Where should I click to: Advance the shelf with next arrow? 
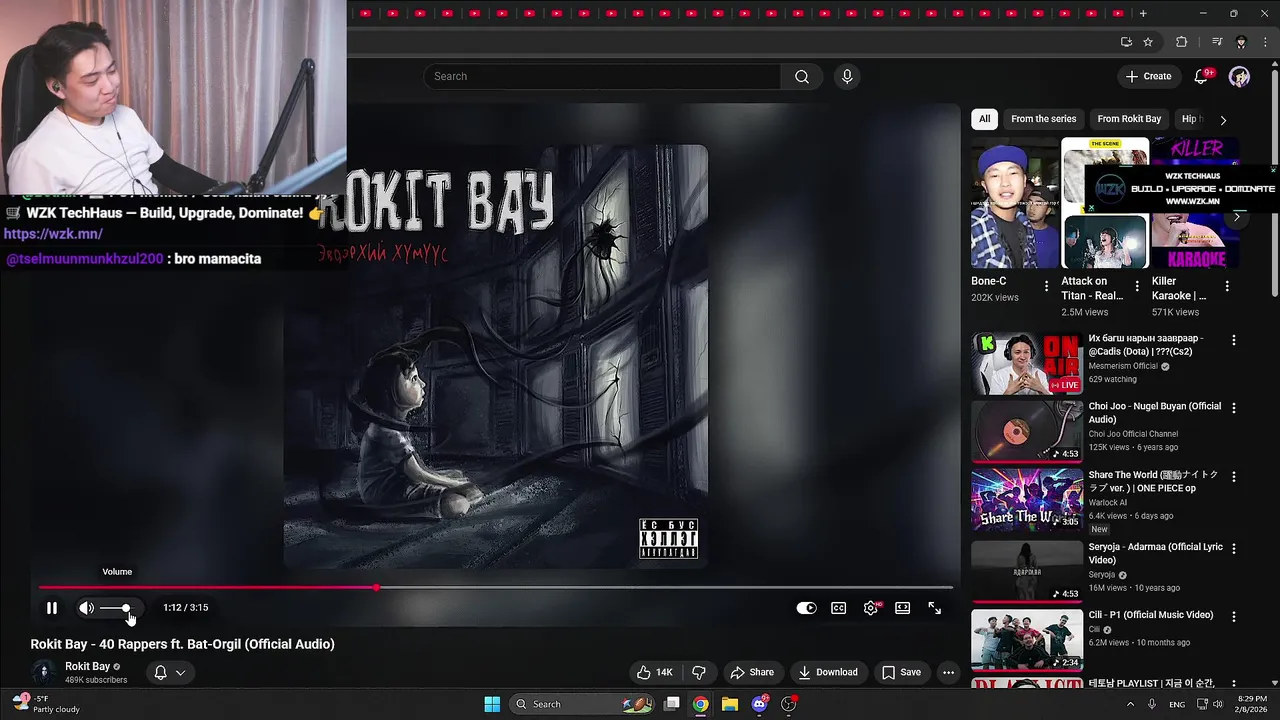click(x=1237, y=217)
